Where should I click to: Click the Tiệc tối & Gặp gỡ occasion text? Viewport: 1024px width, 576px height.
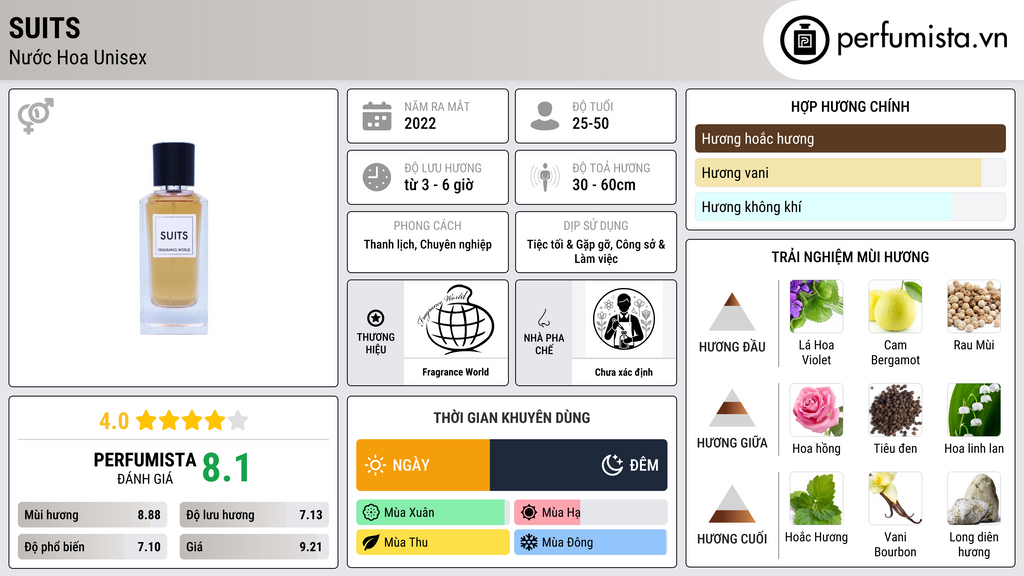(596, 251)
